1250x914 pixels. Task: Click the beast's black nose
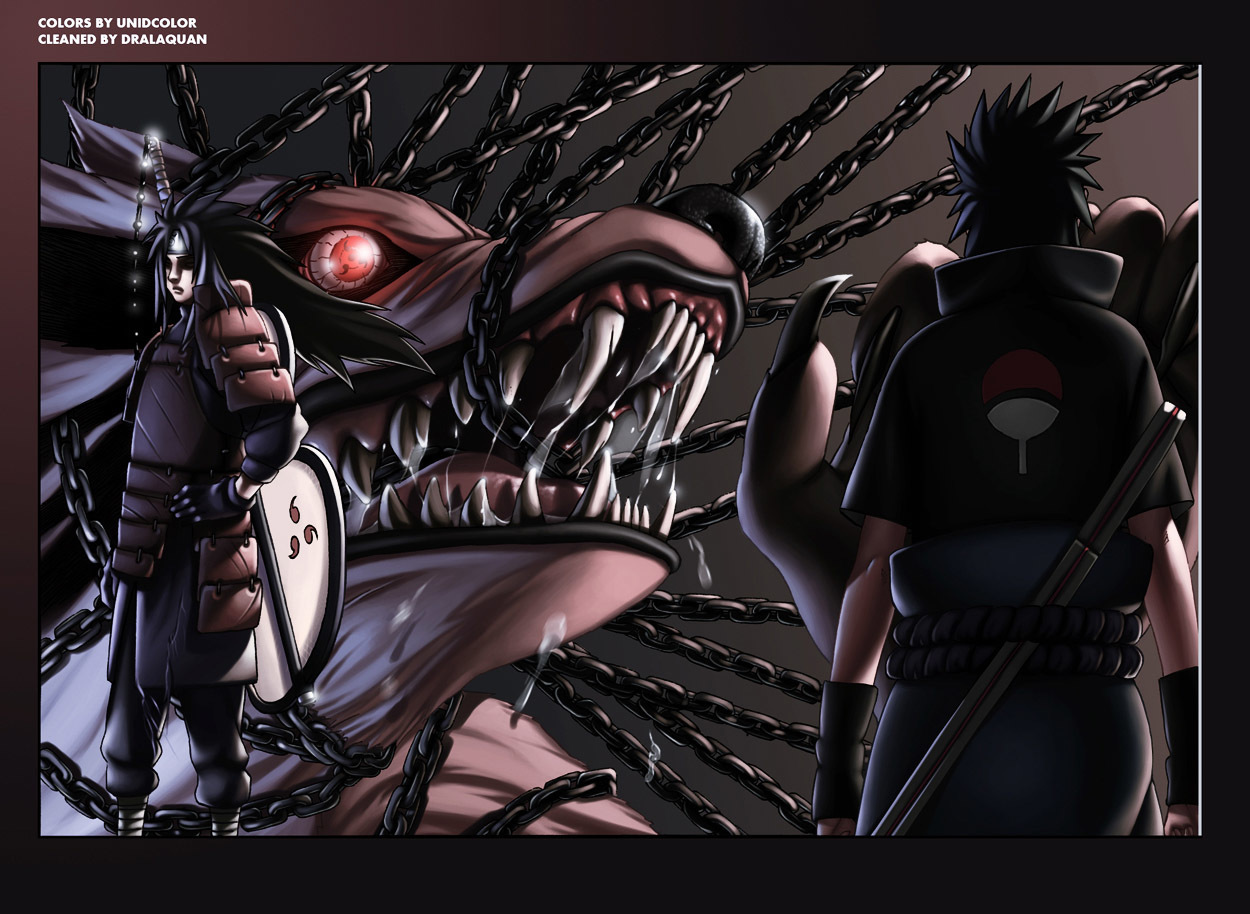click(718, 219)
